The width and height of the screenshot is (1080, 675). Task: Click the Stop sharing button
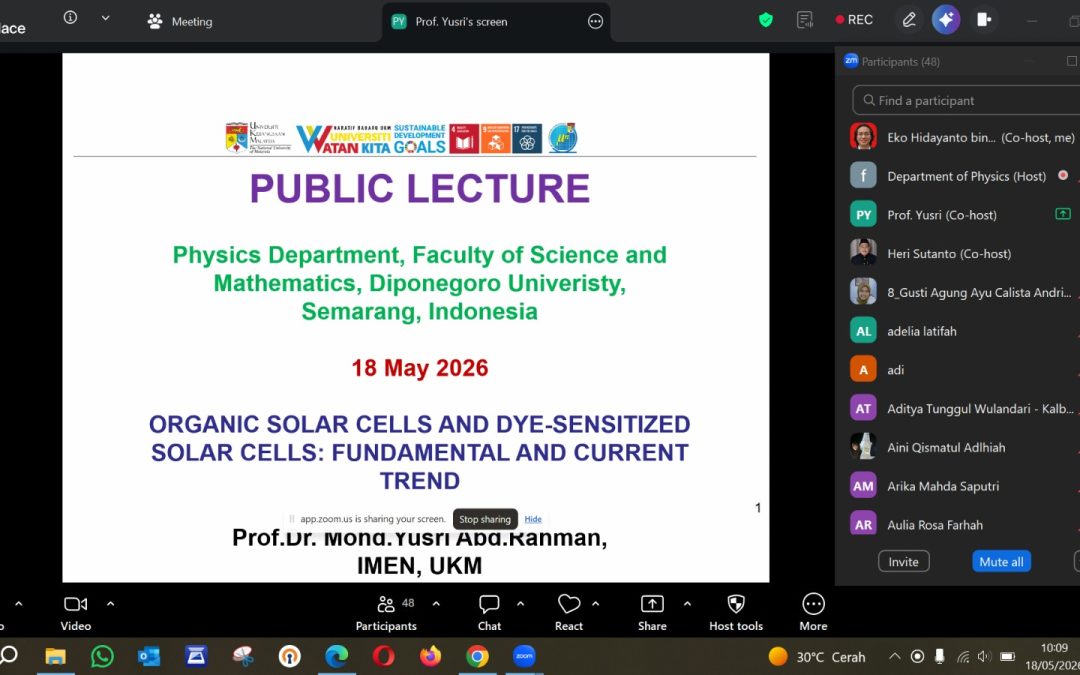point(485,519)
